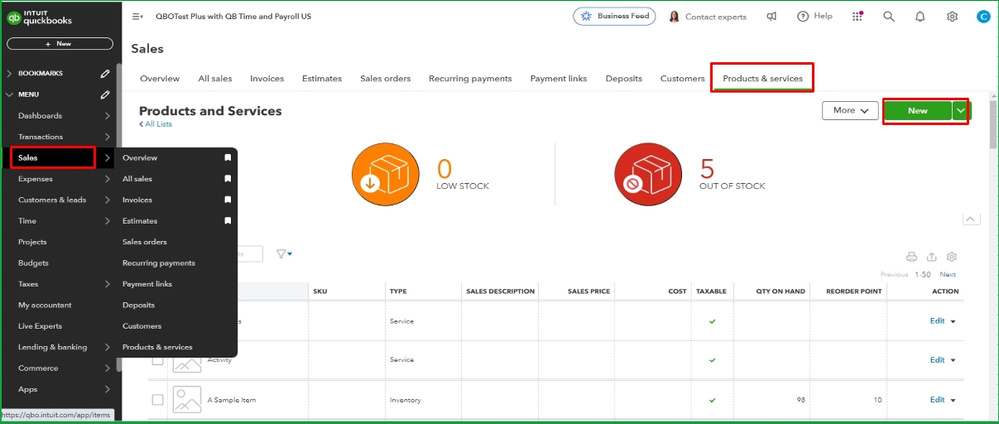
Task: Switch to the Sales orders tab
Action: pos(385,78)
